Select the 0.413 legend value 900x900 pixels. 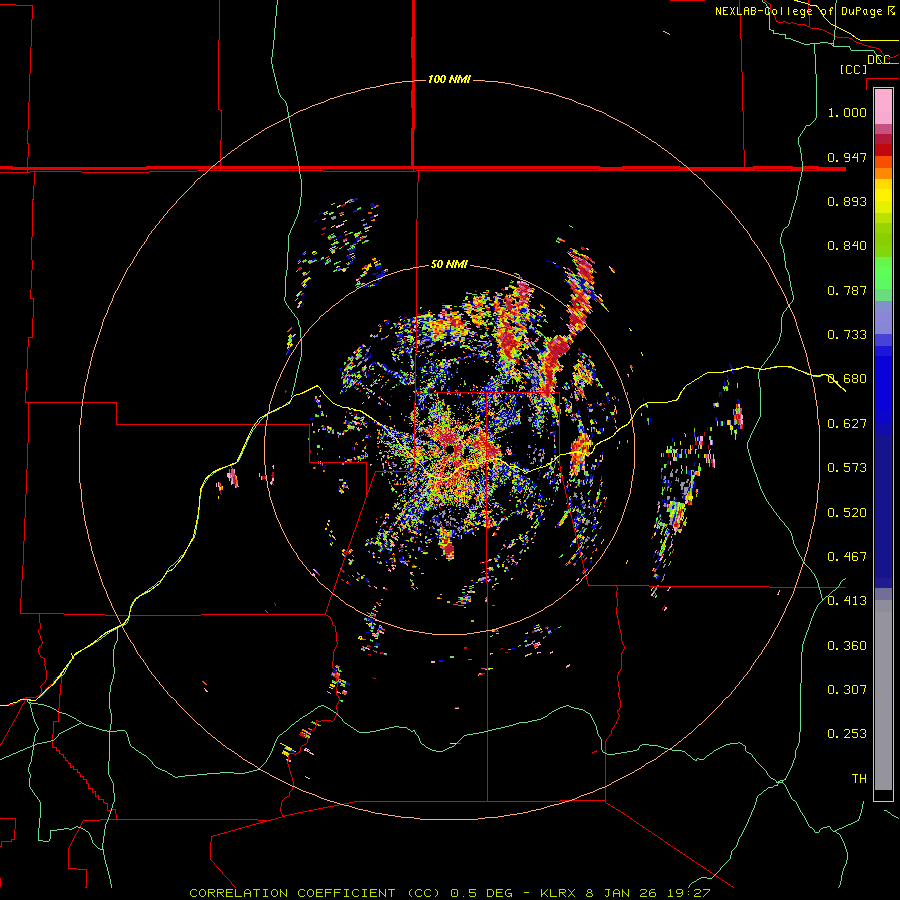tap(847, 601)
